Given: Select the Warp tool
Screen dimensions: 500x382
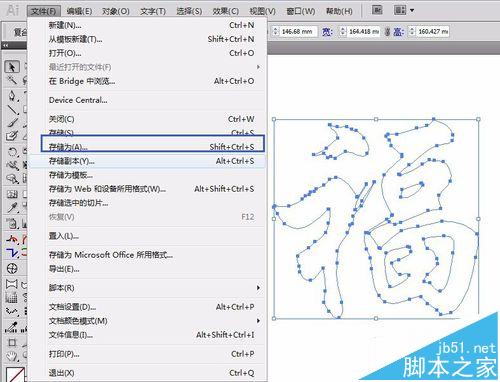Looking at the screenshot, I should pyautogui.click(x=12, y=165).
